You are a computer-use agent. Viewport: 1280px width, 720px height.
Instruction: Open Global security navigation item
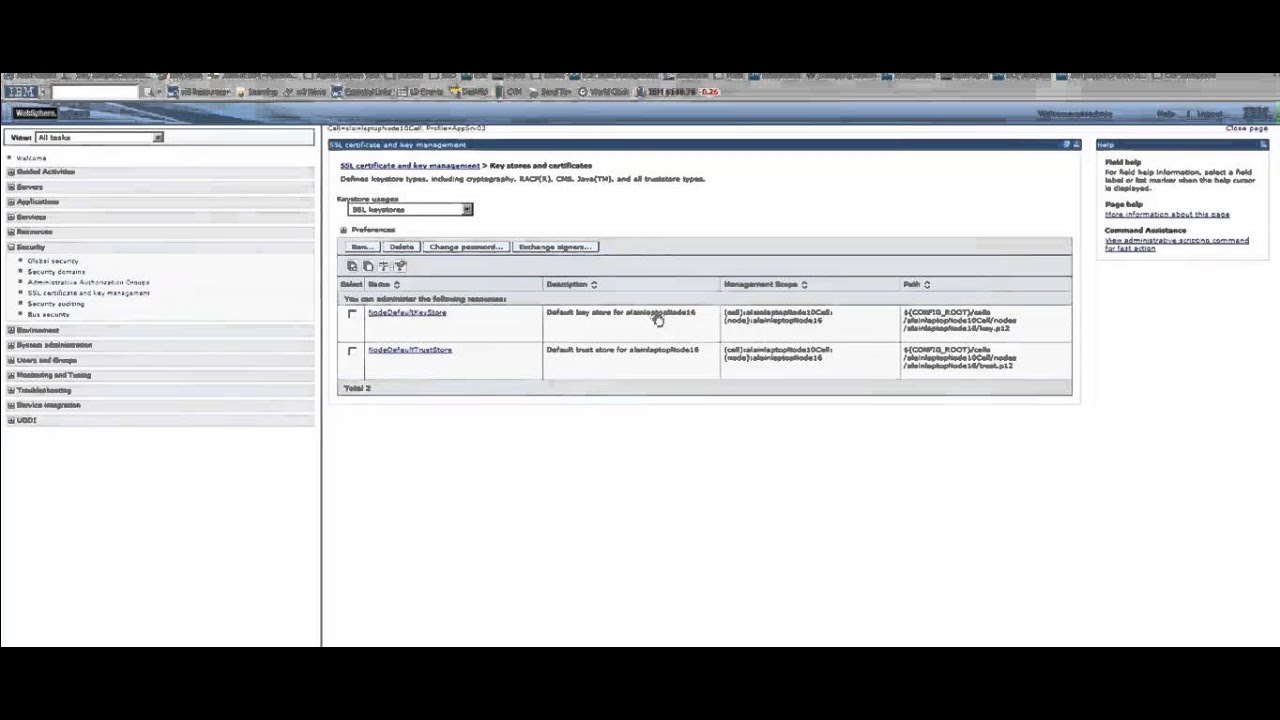tap(53, 261)
